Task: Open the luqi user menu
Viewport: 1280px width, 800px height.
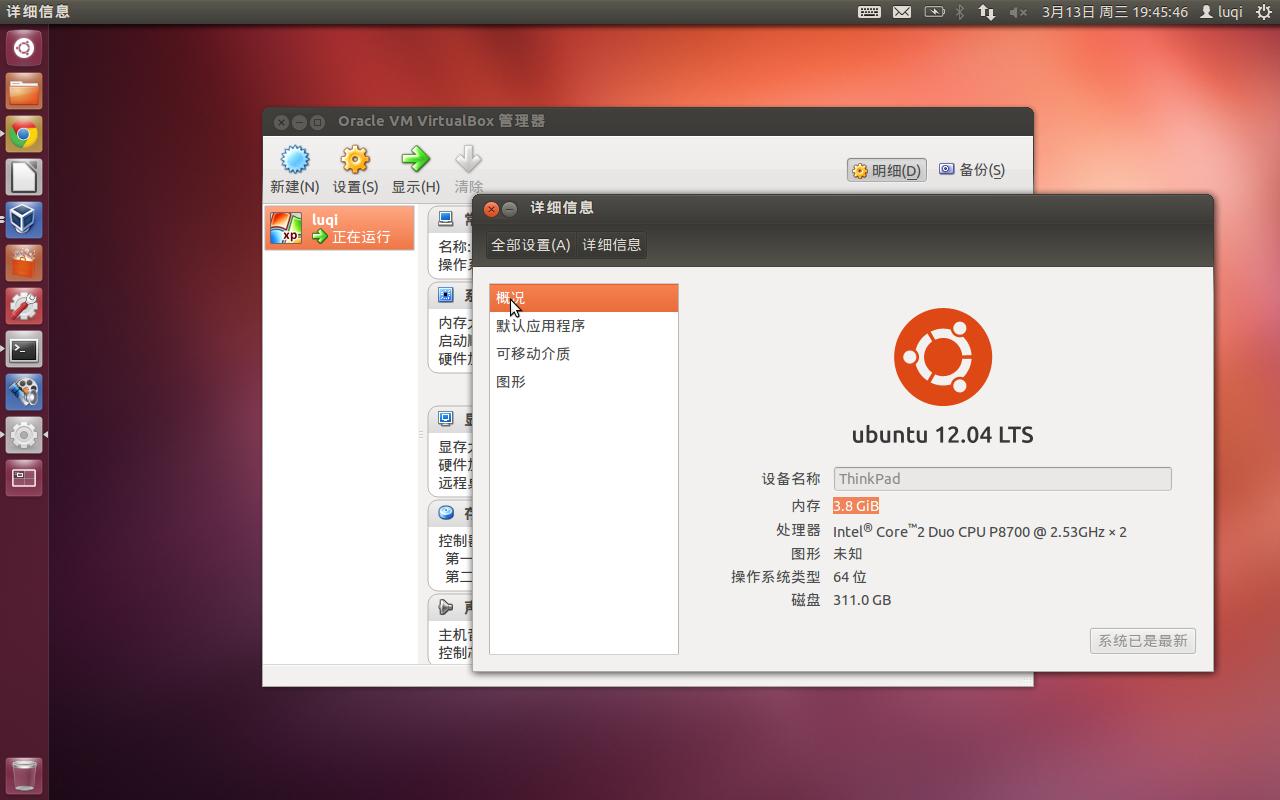Action: [1221, 12]
